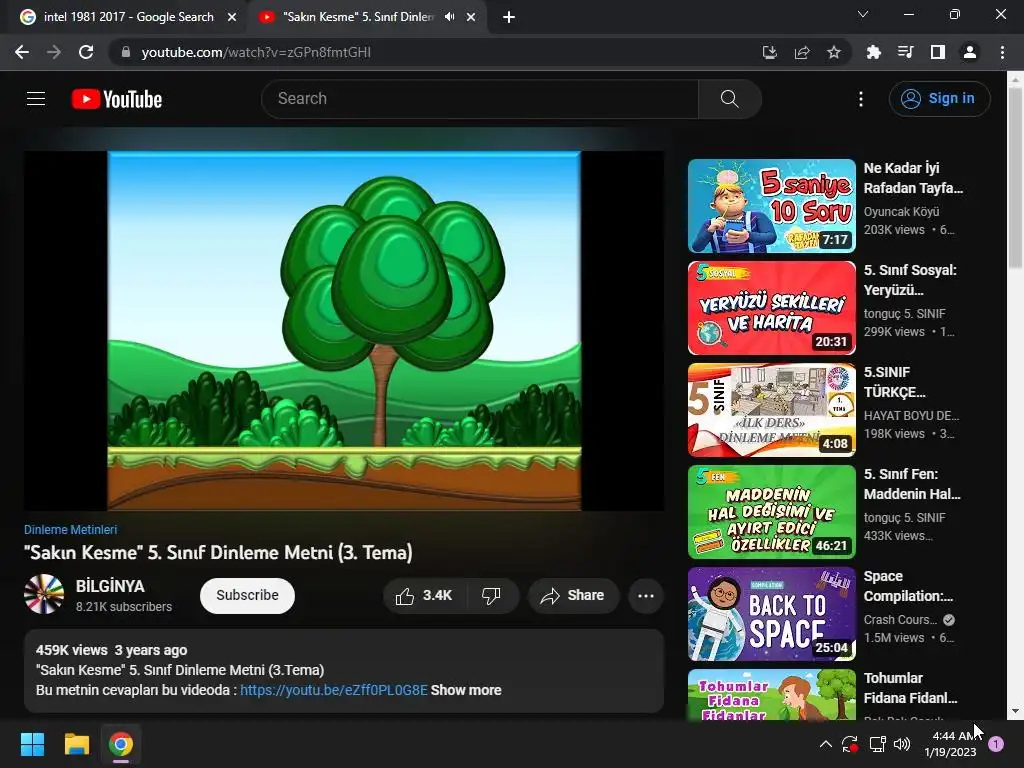Open File Explorer from taskbar

click(76, 744)
